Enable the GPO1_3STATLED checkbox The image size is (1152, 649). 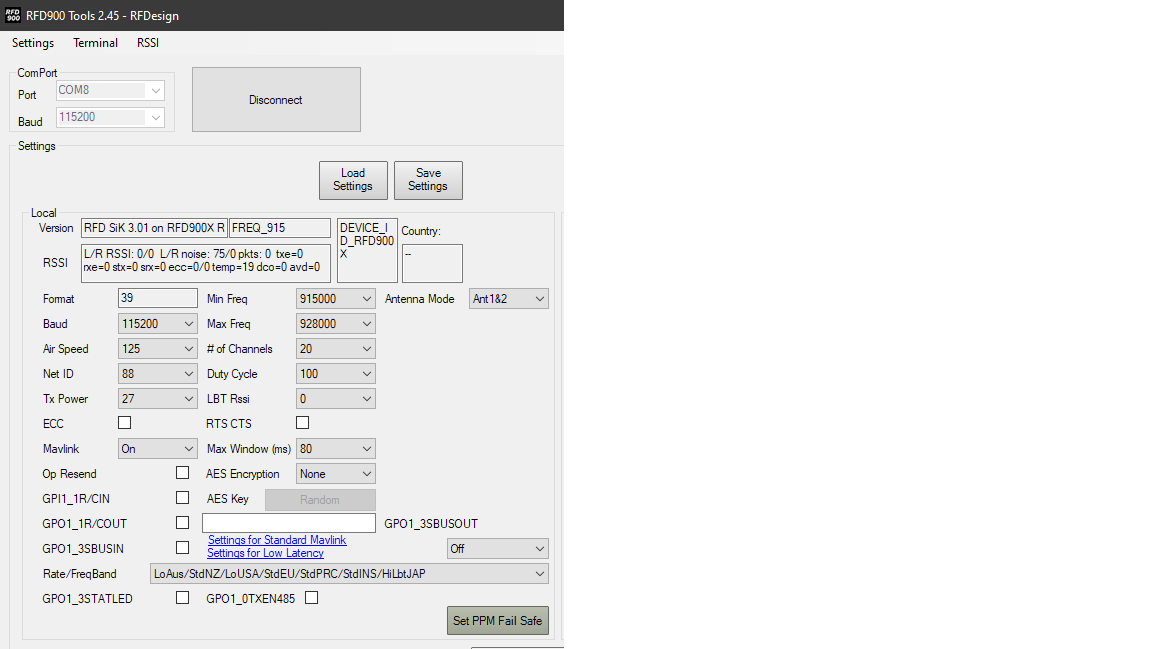pos(182,598)
